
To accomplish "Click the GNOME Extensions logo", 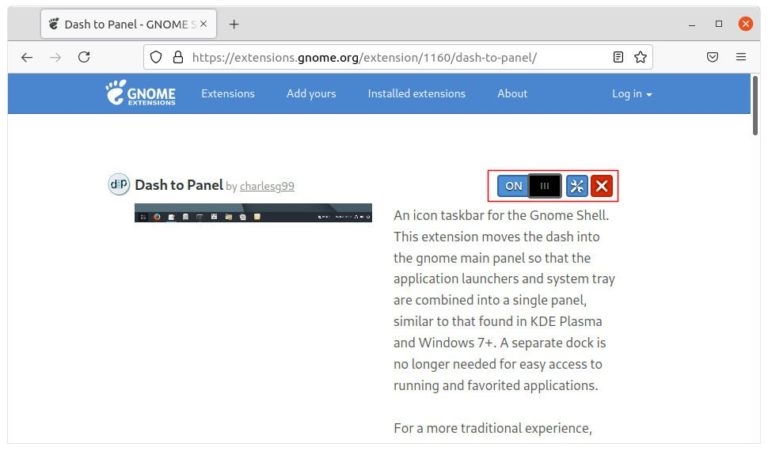I will click(141, 93).
